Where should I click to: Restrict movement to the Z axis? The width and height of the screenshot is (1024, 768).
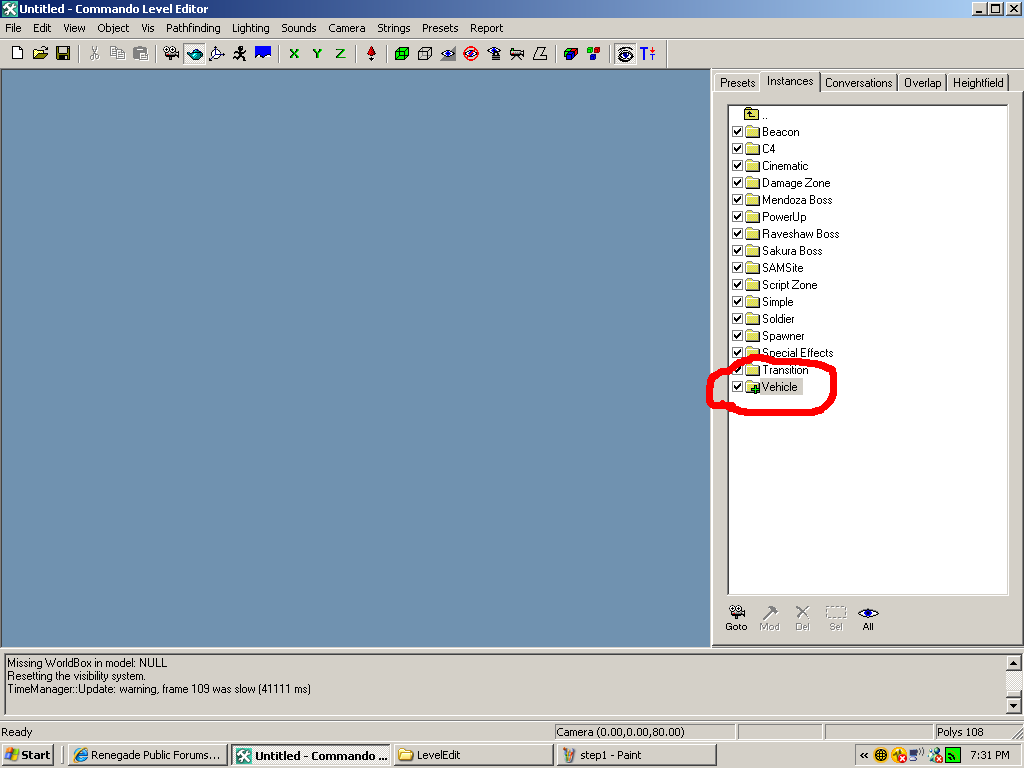click(x=340, y=53)
